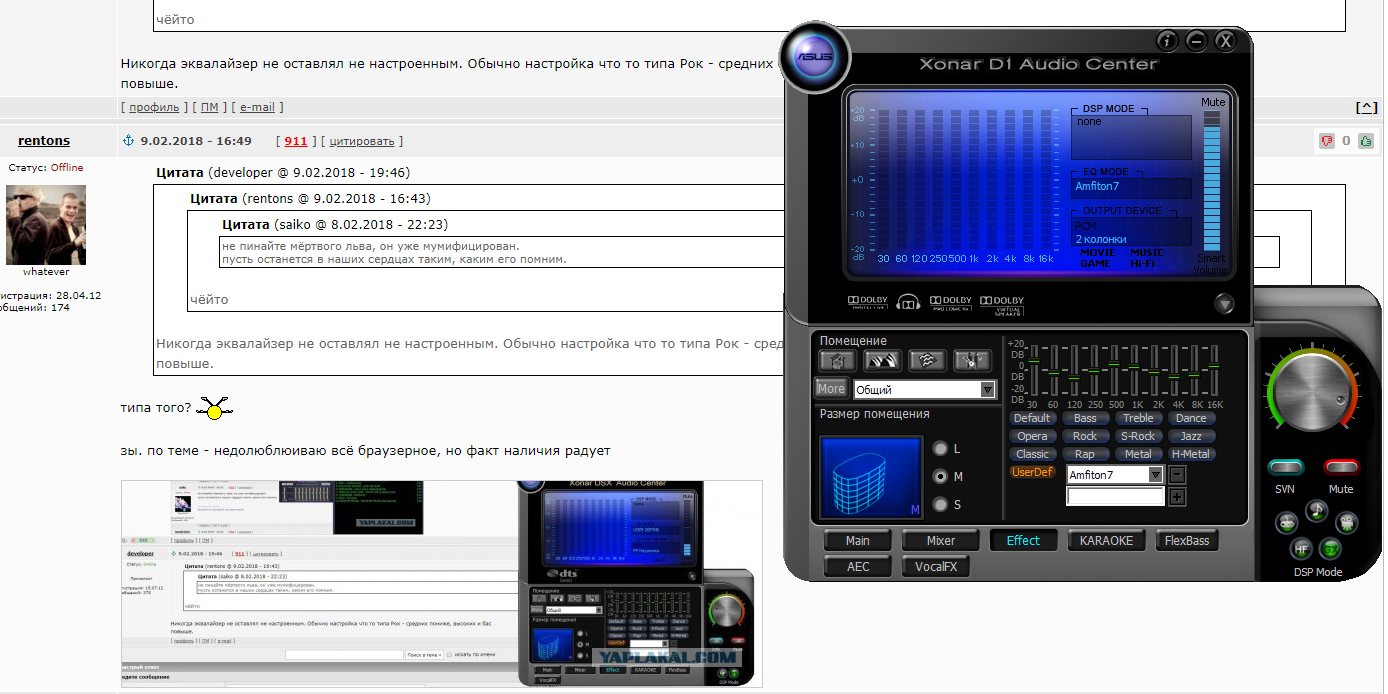Image resolution: width=1388 pixels, height=694 pixels.
Task: Open the VocalFX tab
Action: tap(935, 567)
